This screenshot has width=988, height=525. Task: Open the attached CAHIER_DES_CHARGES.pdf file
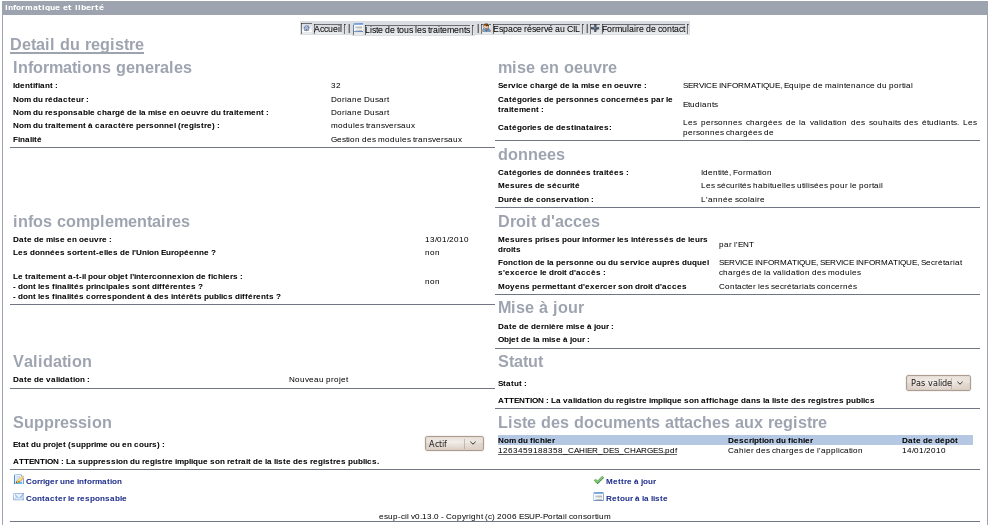[x=587, y=450]
